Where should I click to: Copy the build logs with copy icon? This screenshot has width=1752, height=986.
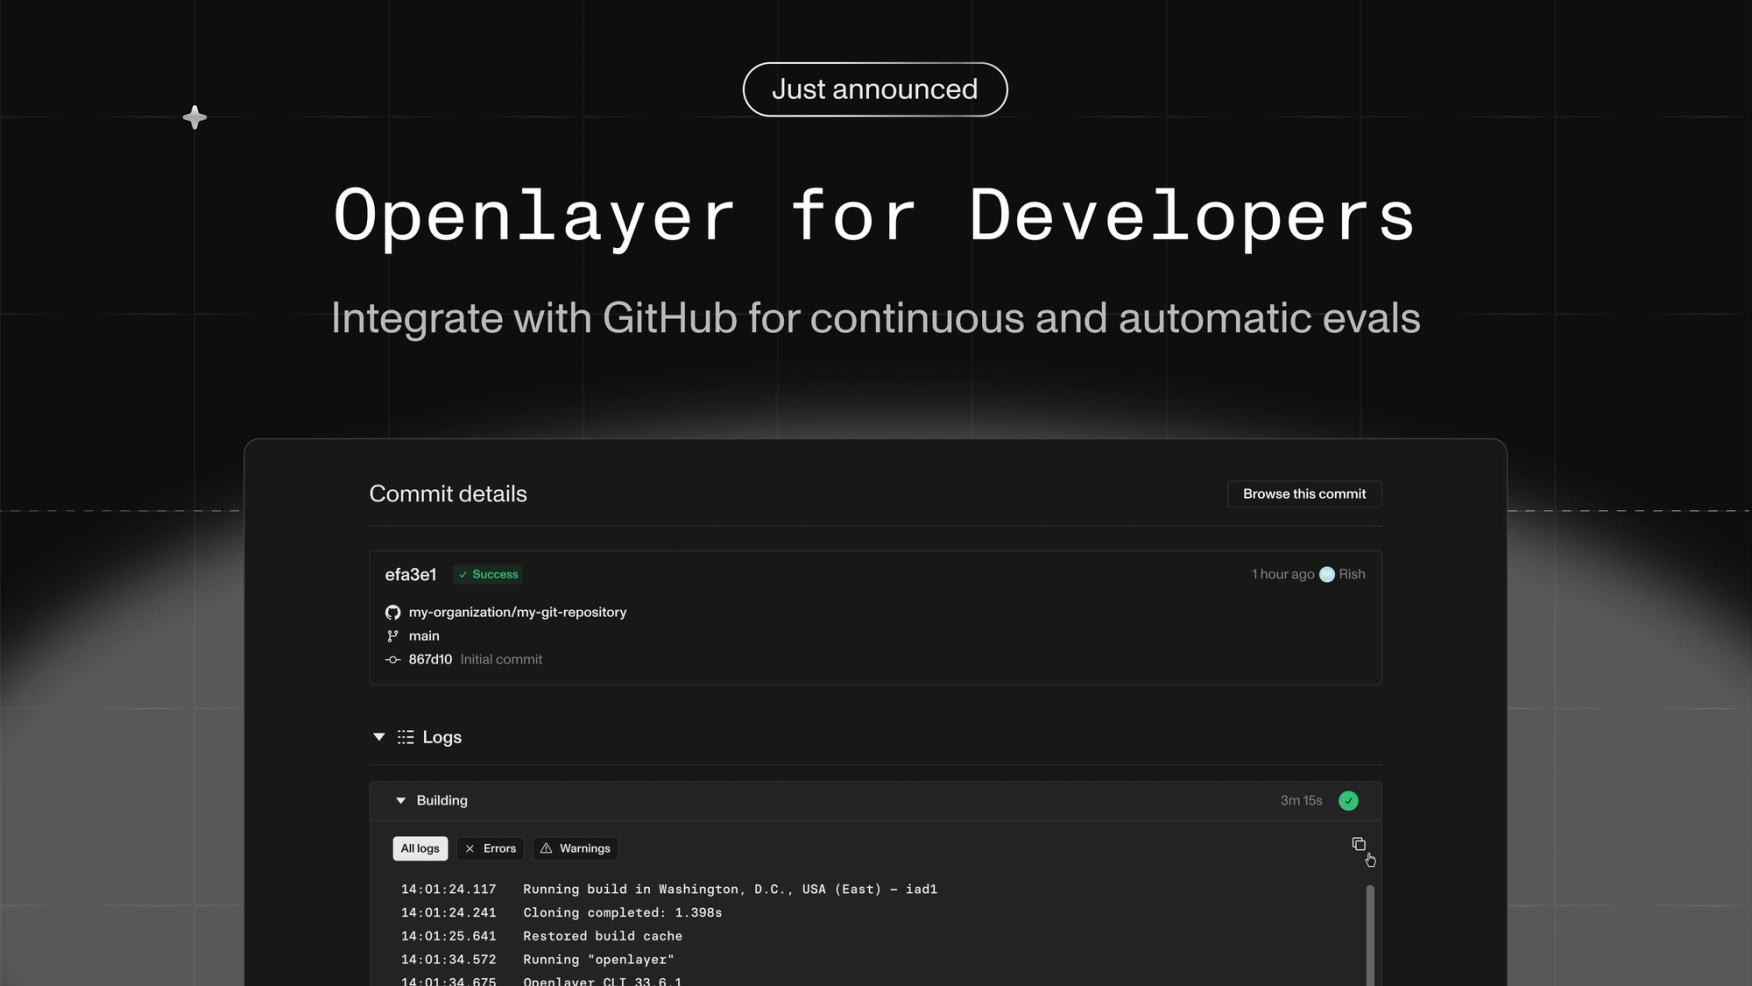click(x=1358, y=845)
